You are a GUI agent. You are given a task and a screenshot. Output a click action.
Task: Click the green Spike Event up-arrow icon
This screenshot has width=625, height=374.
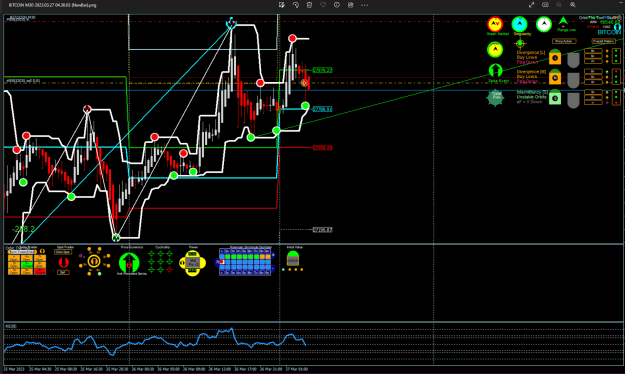(495, 71)
